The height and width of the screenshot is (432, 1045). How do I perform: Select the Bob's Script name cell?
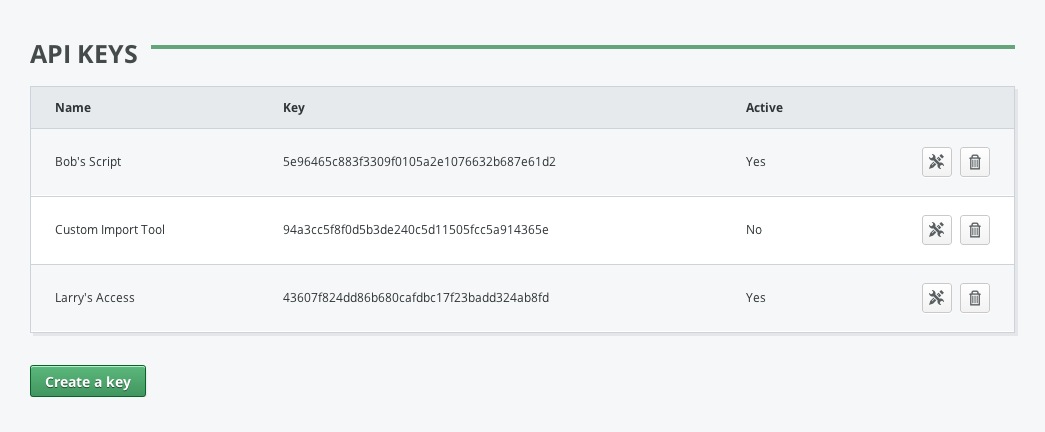pyautogui.click(x=88, y=162)
